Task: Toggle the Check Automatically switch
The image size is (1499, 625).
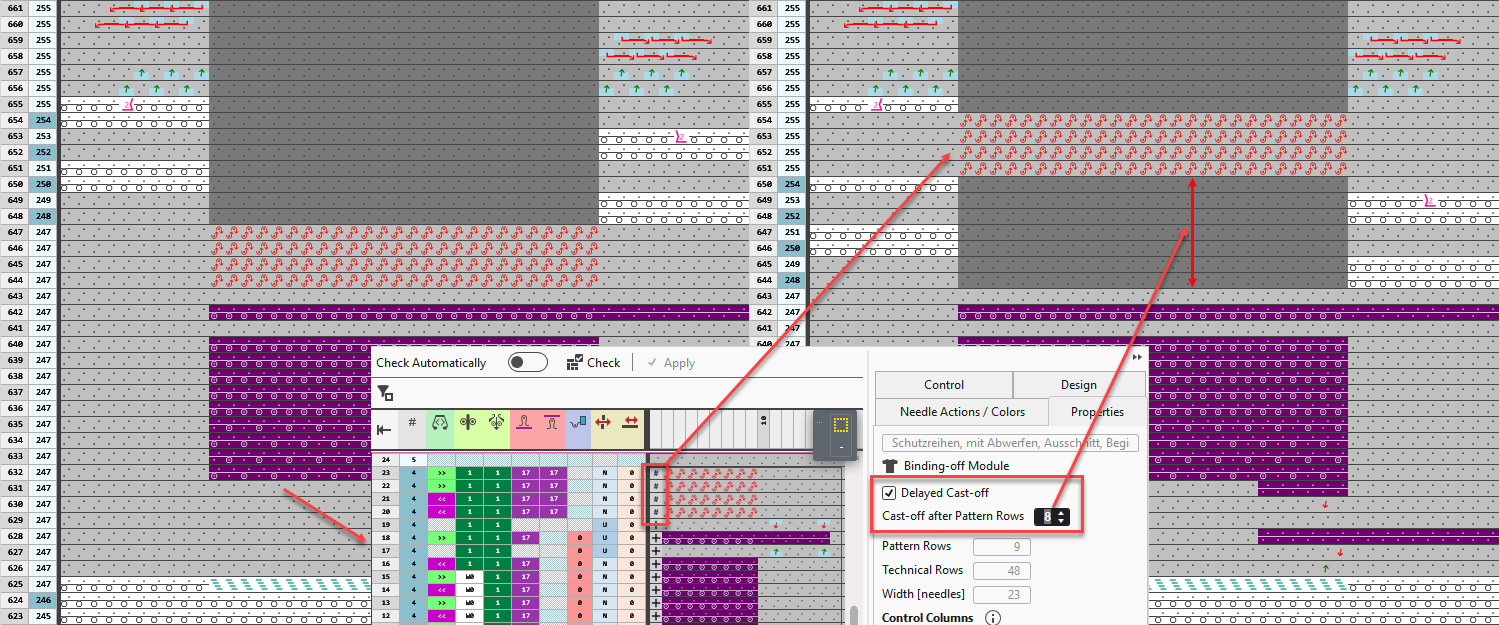Action: point(527,362)
